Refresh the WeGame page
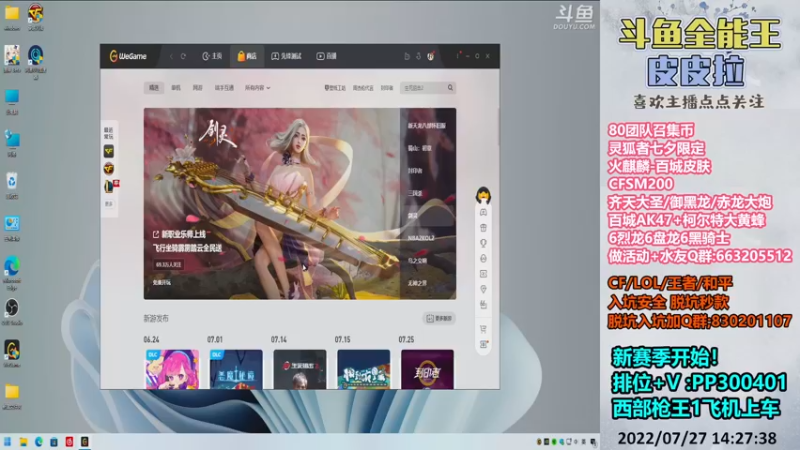Viewport: 800px width, 450px height. [x=183, y=56]
